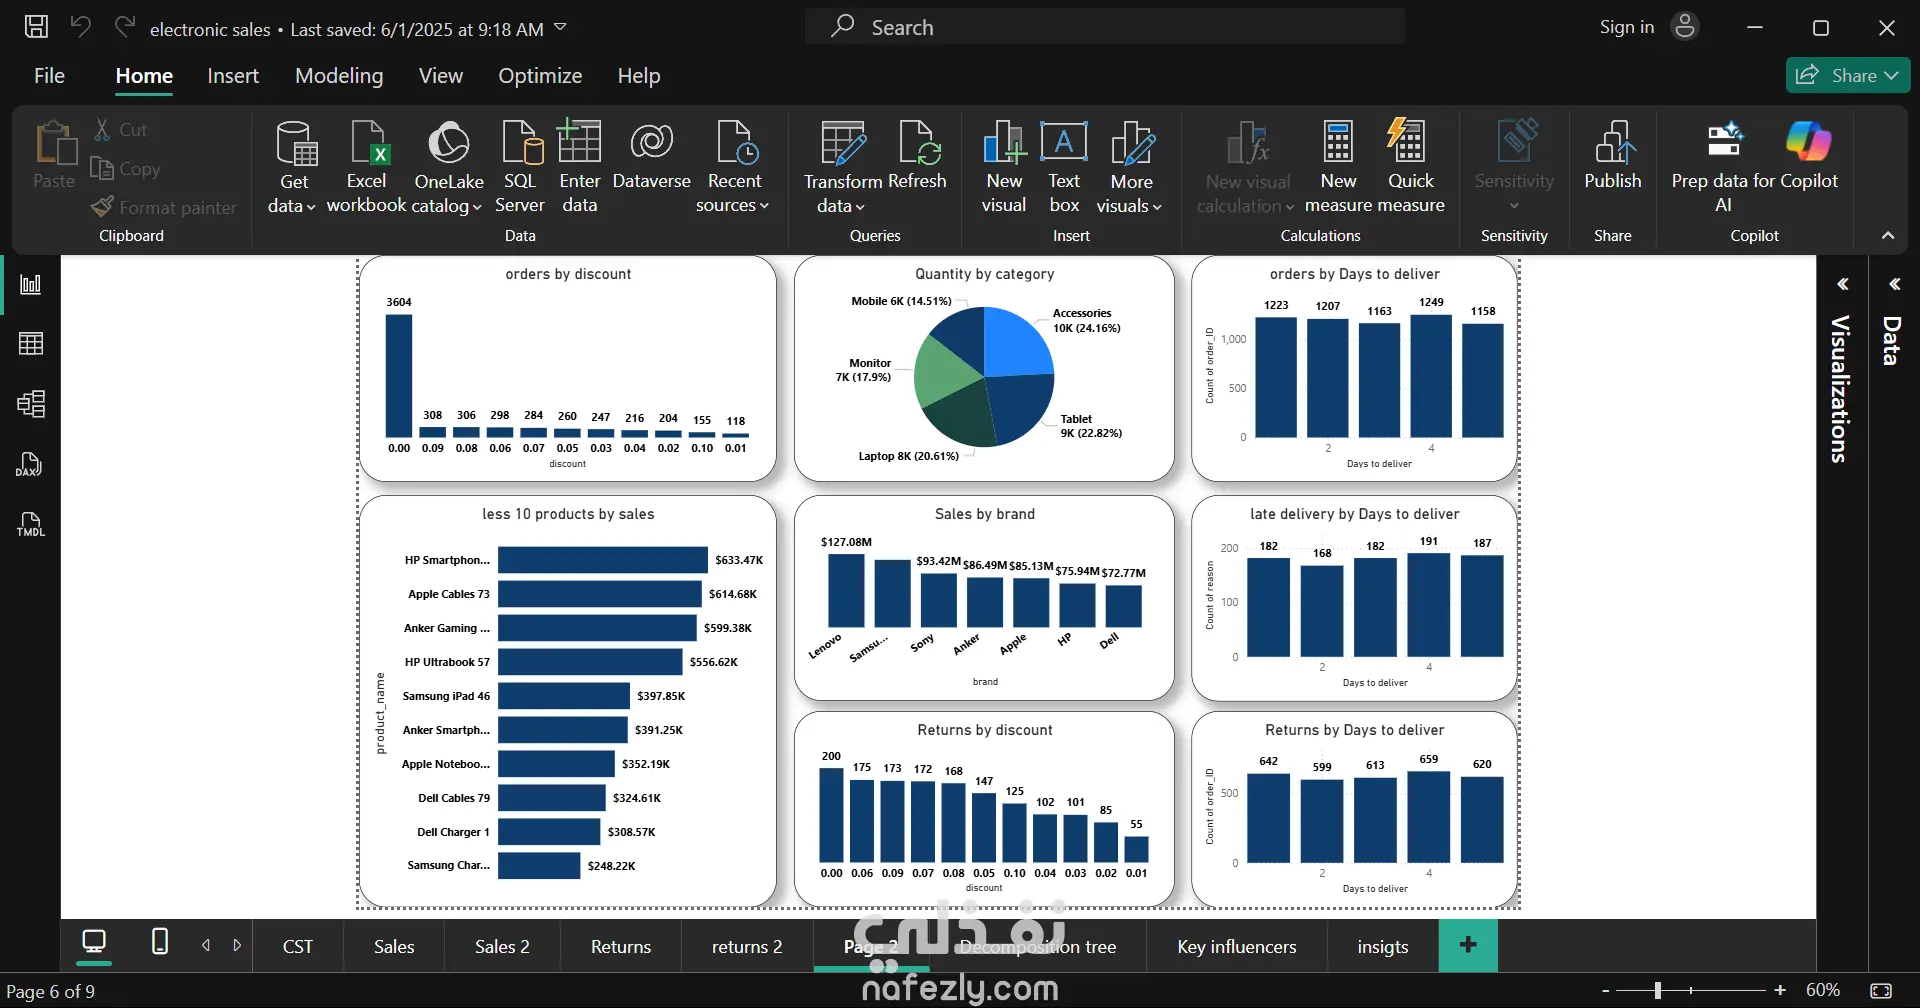Open the OneLake catalog
The height and width of the screenshot is (1008, 1920).
pos(448,167)
